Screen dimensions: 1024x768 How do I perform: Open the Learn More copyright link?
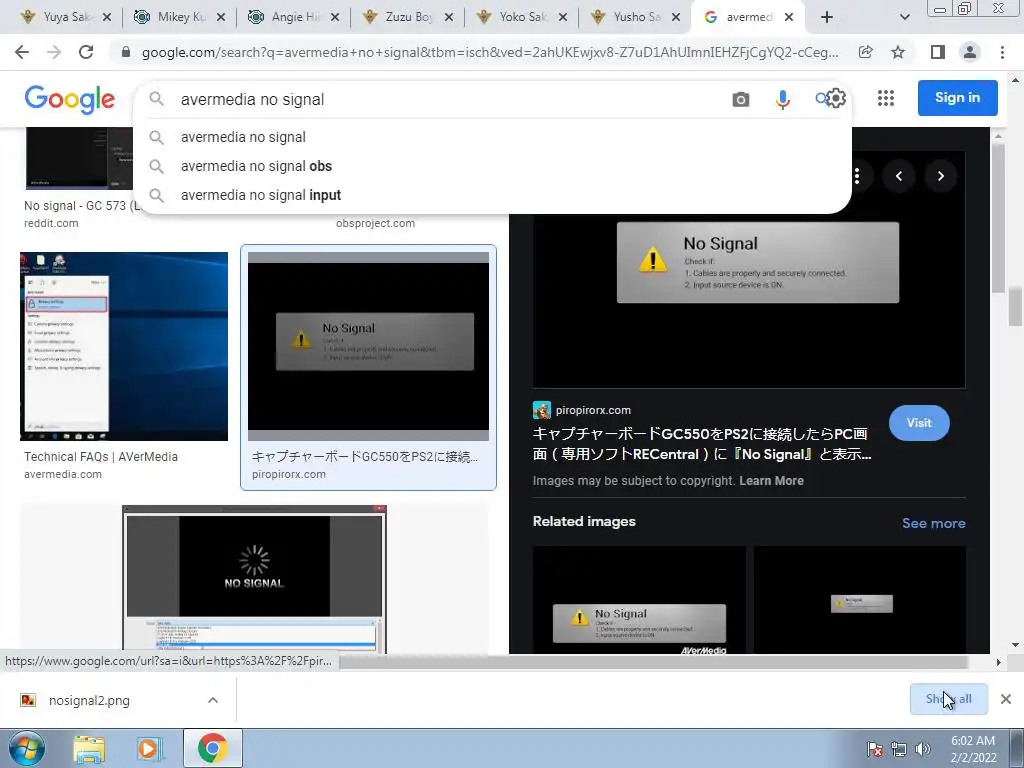click(x=771, y=481)
